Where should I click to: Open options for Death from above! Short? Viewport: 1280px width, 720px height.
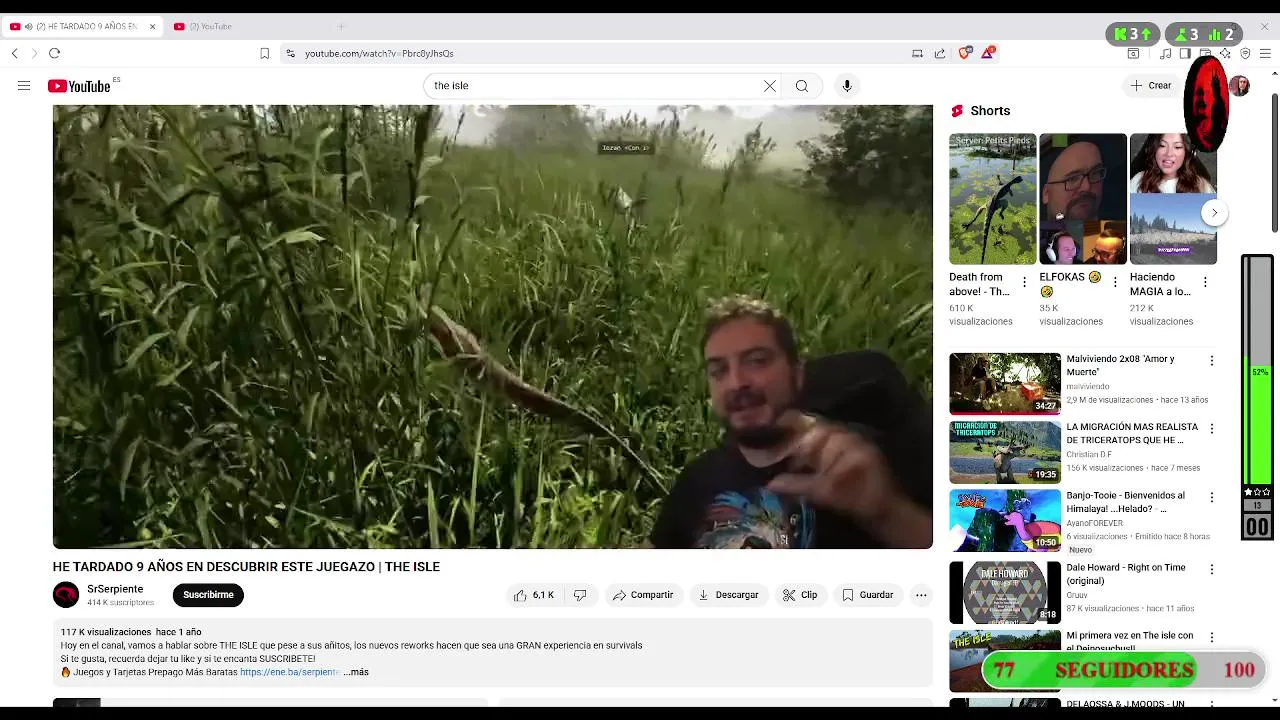tap(1024, 283)
